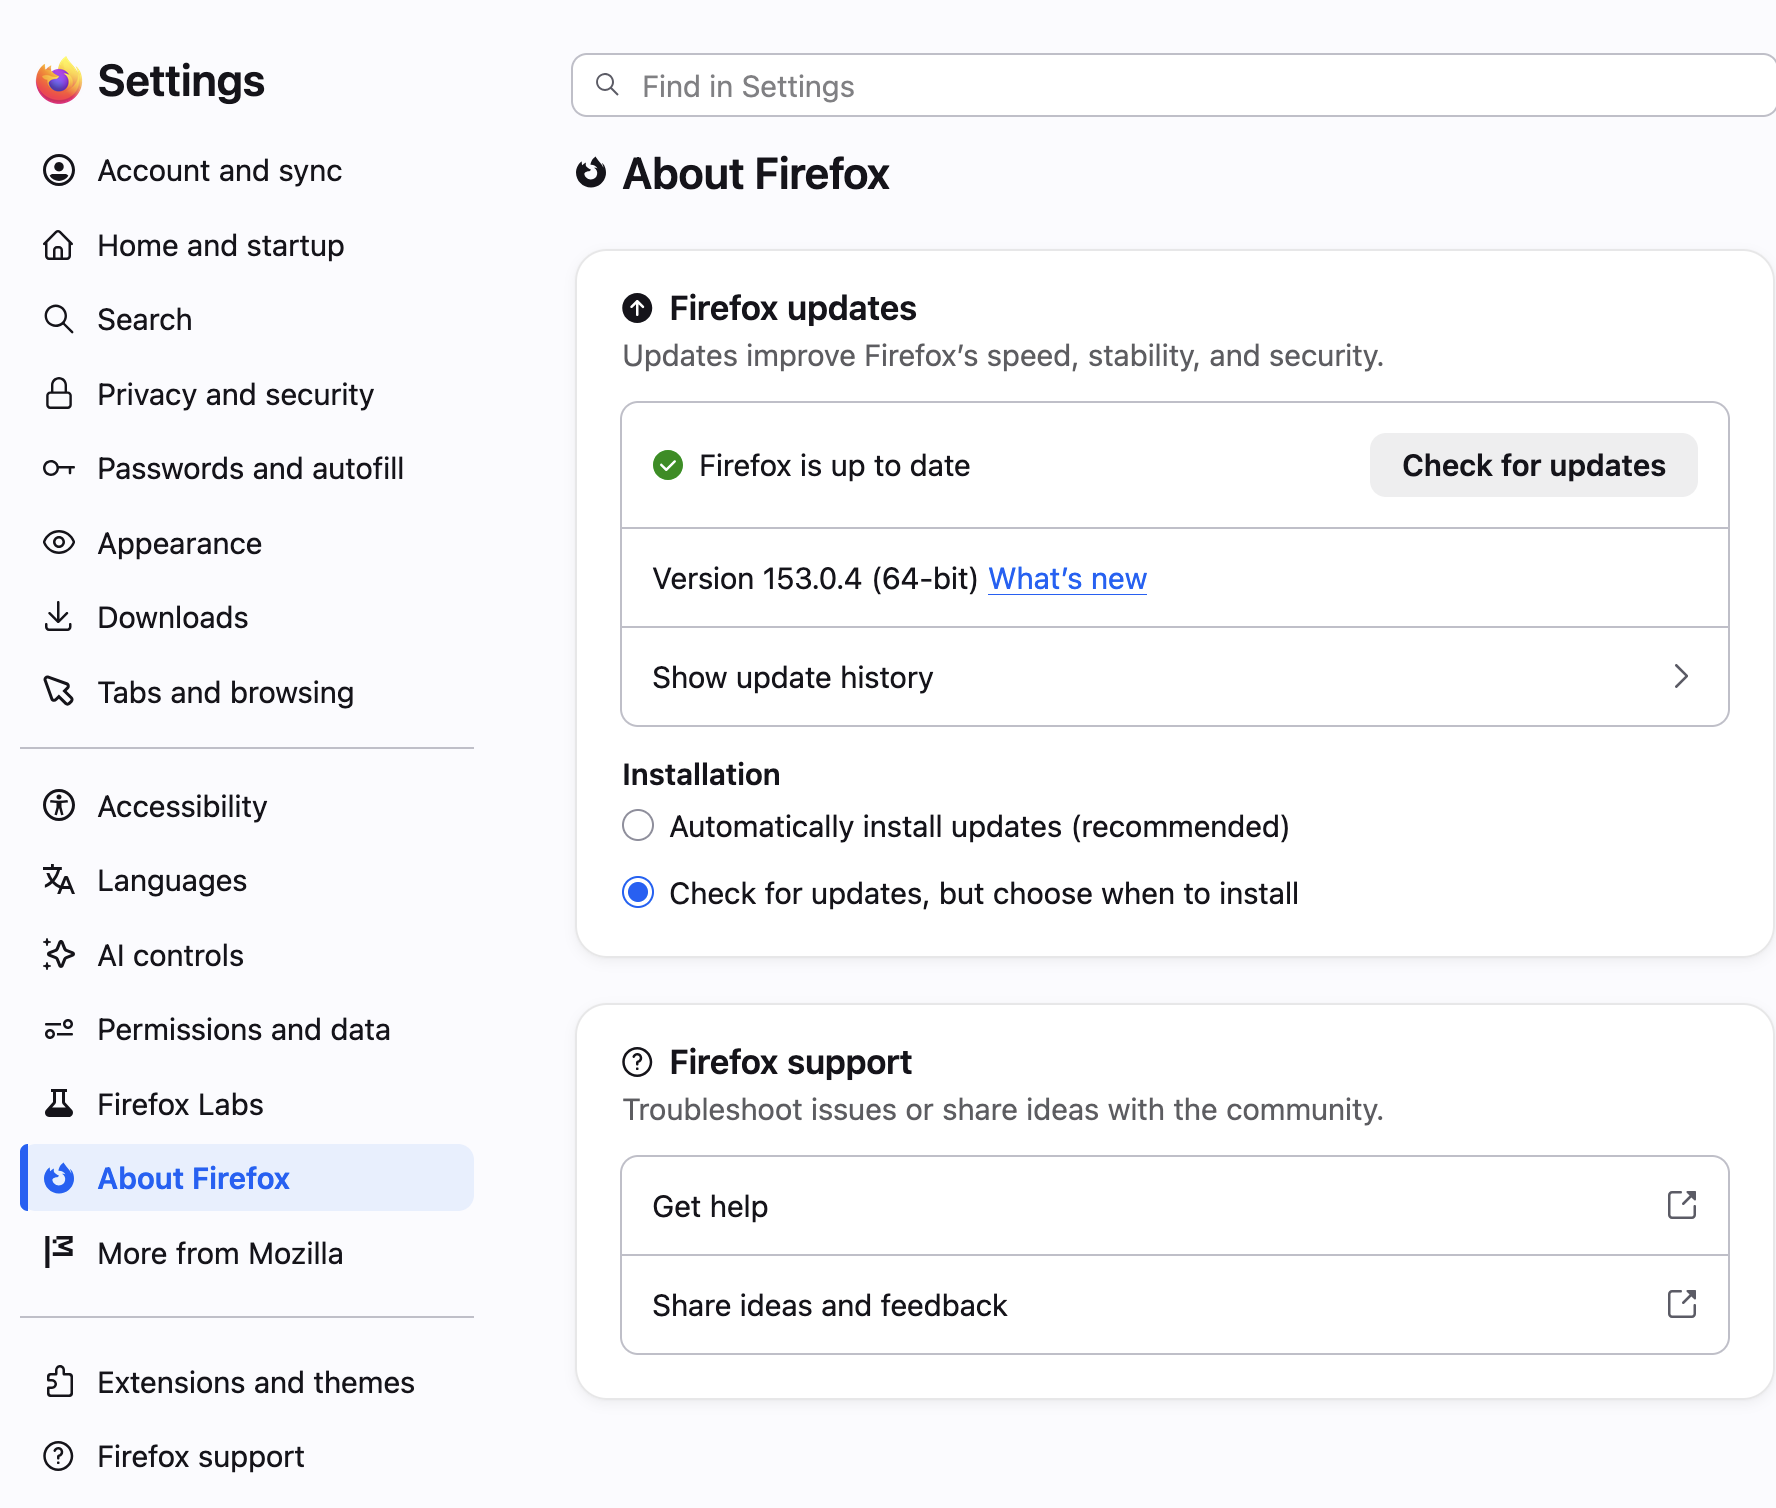
Task: Click Firefox is up to date status text
Action: [x=834, y=466]
